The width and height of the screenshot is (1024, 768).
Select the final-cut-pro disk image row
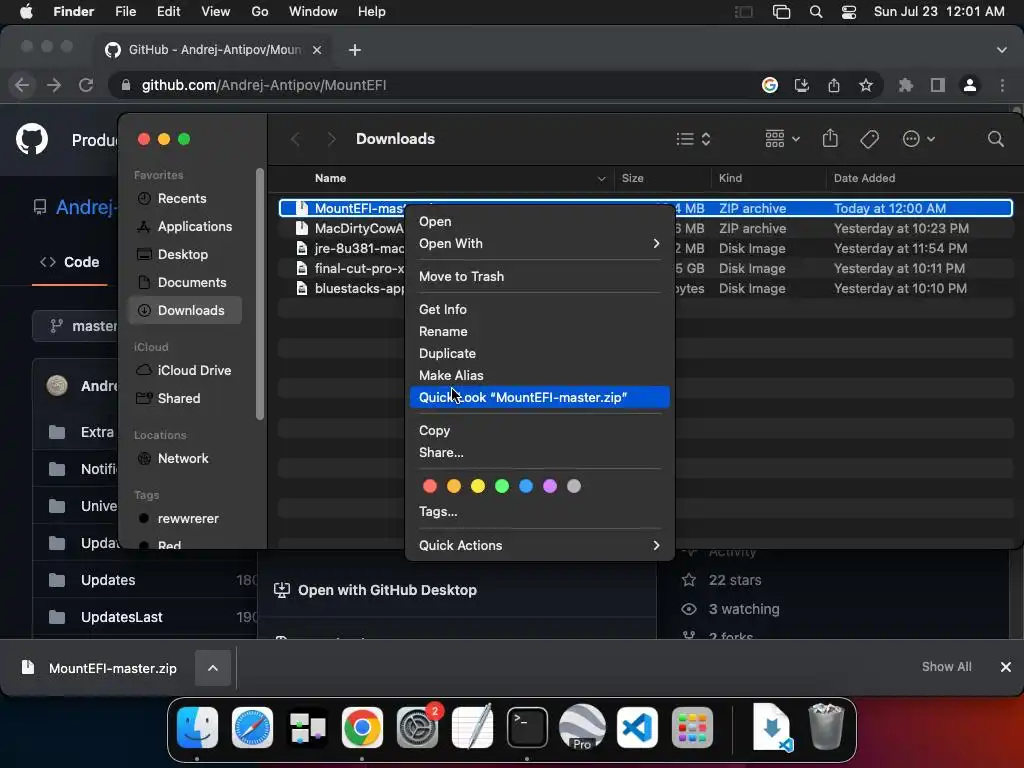coord(645,268)
